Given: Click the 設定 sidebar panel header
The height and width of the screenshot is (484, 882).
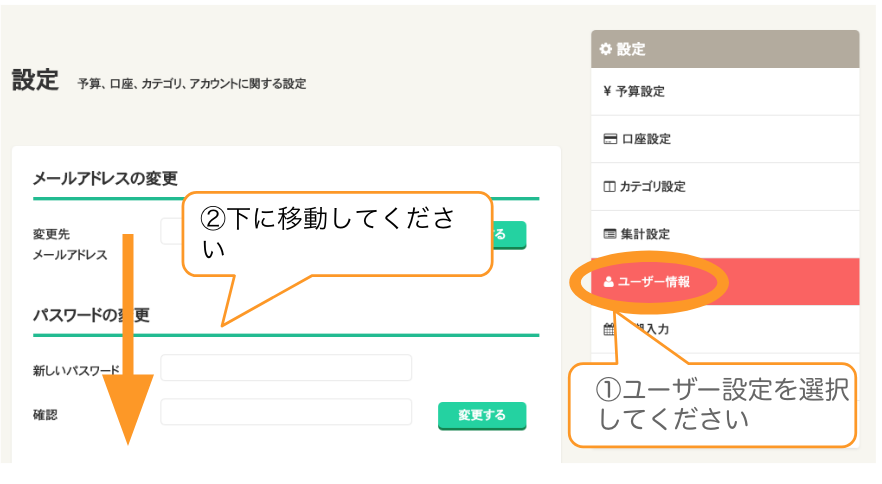Looking at the screenshot, I should pos(725,49).
